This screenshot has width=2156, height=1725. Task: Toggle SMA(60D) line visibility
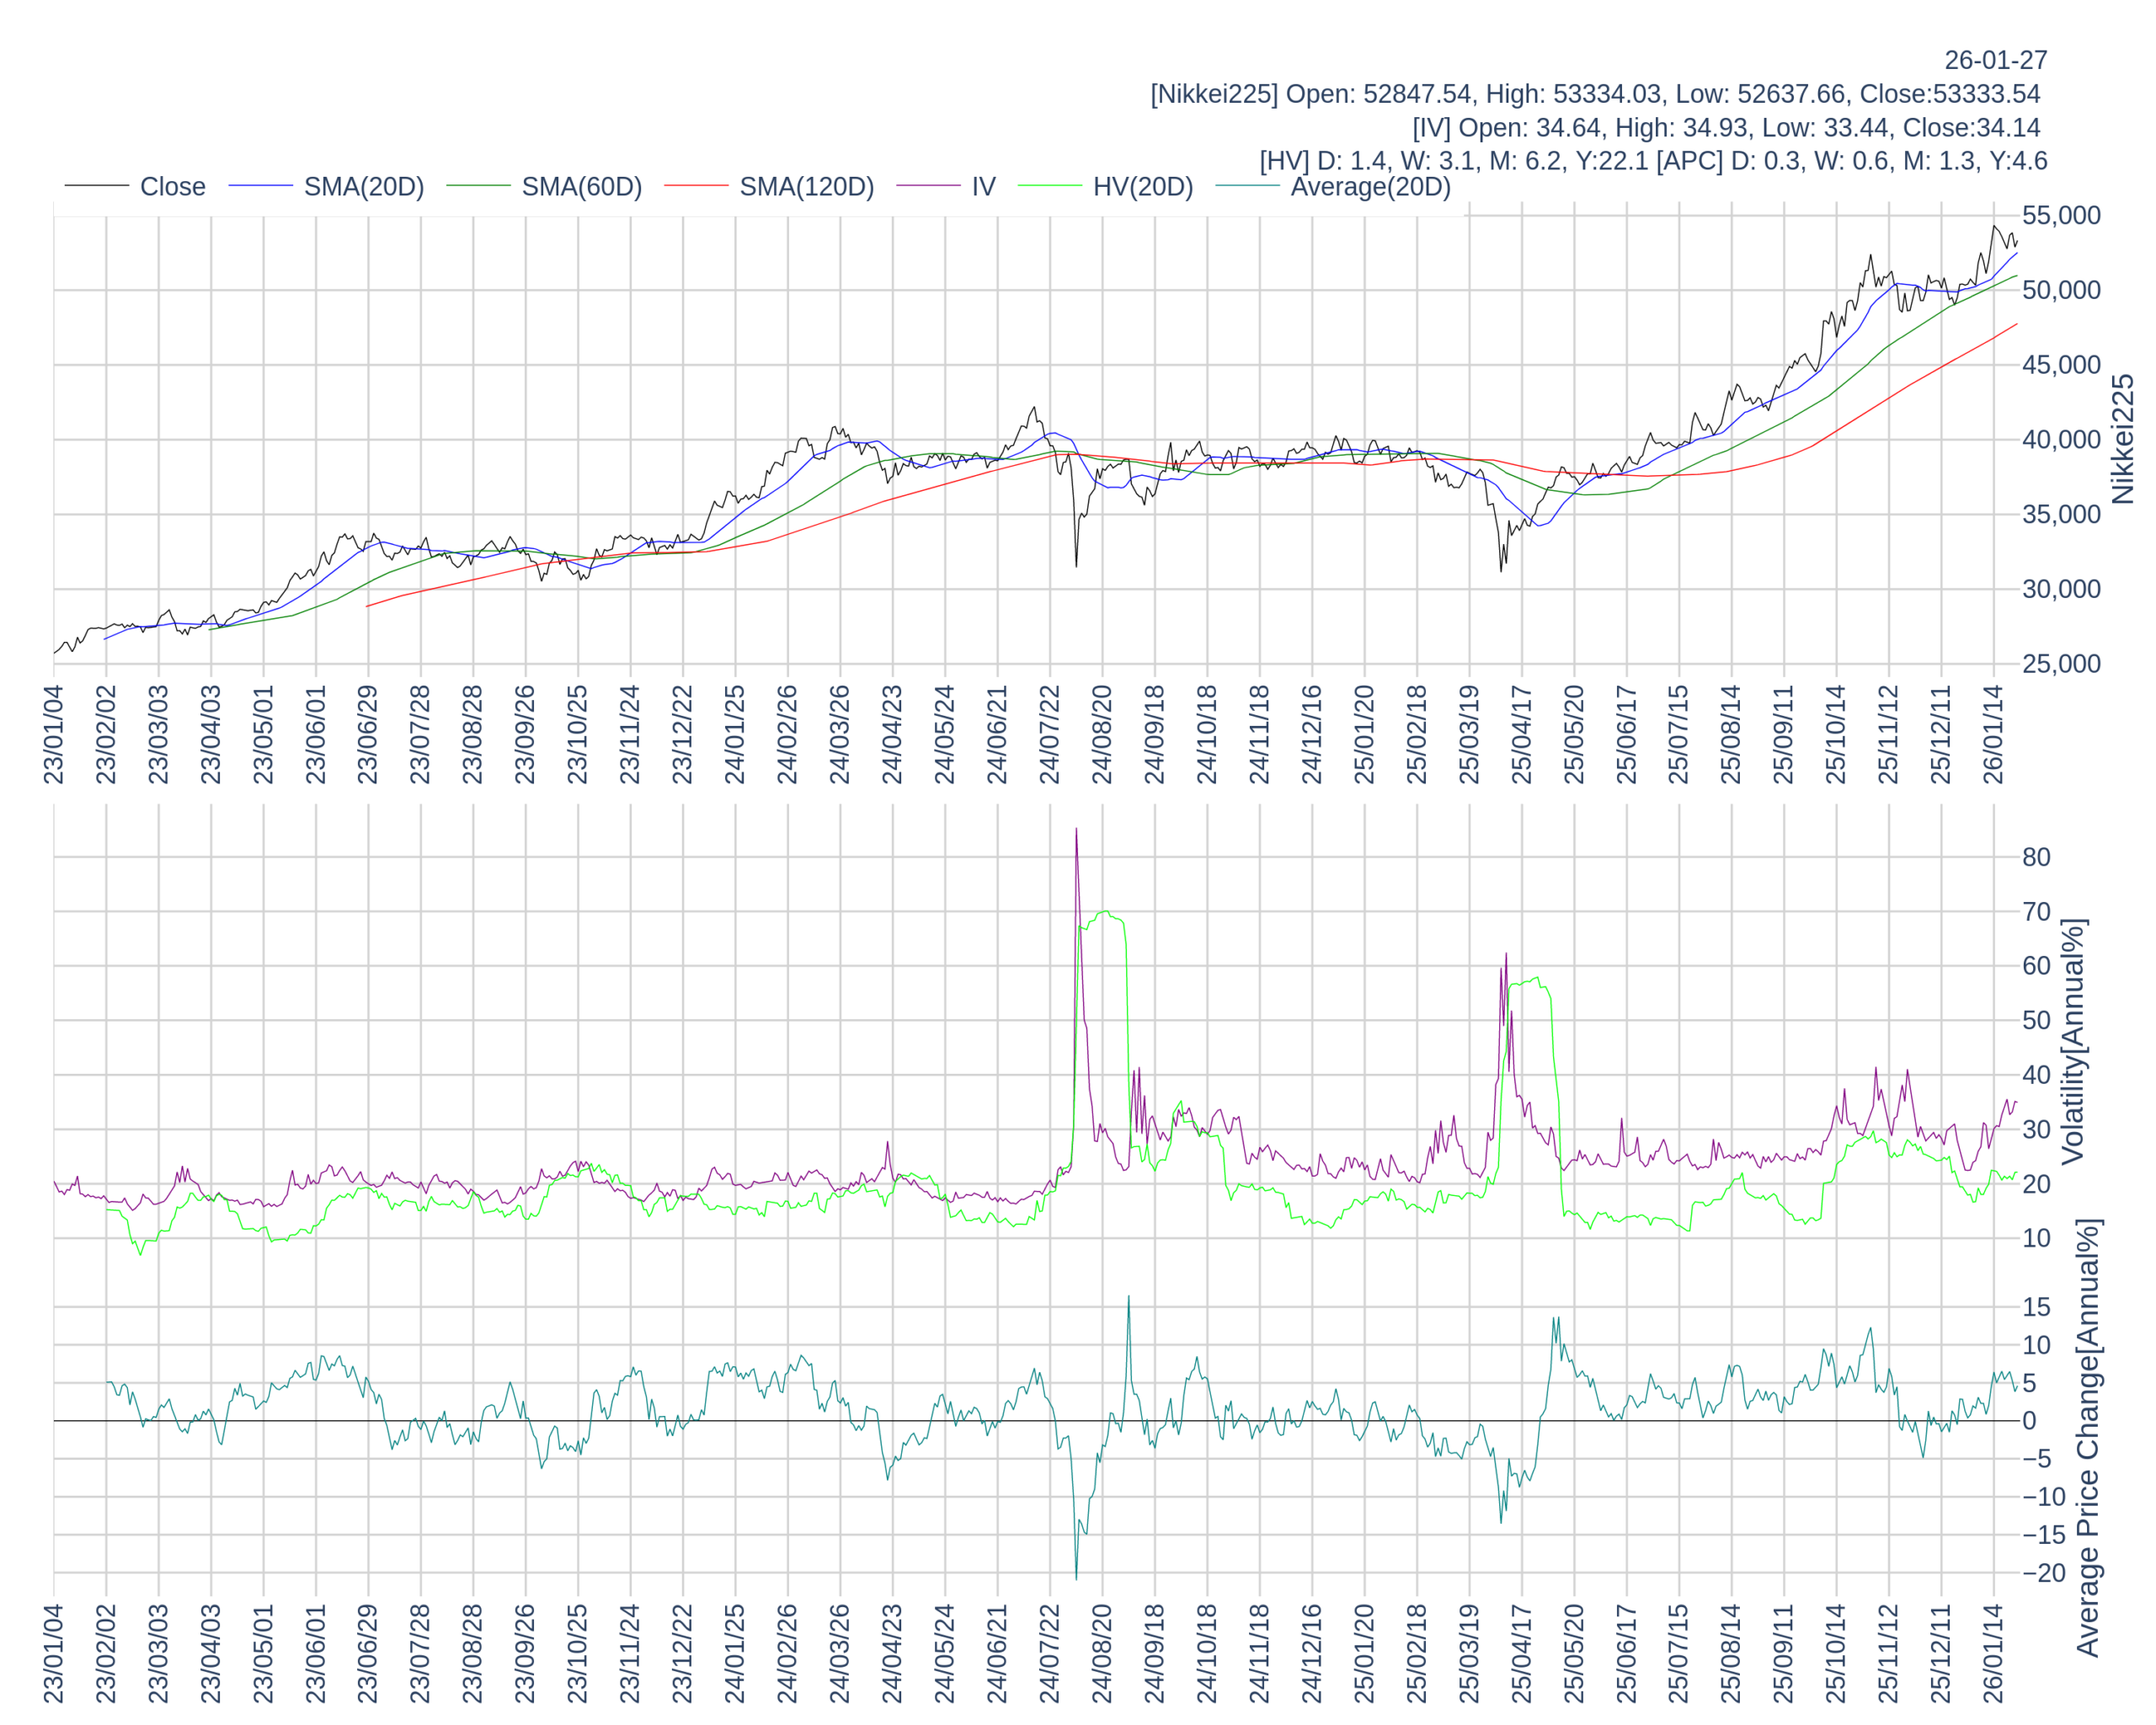pyautogui.click(x=581, y=187)
